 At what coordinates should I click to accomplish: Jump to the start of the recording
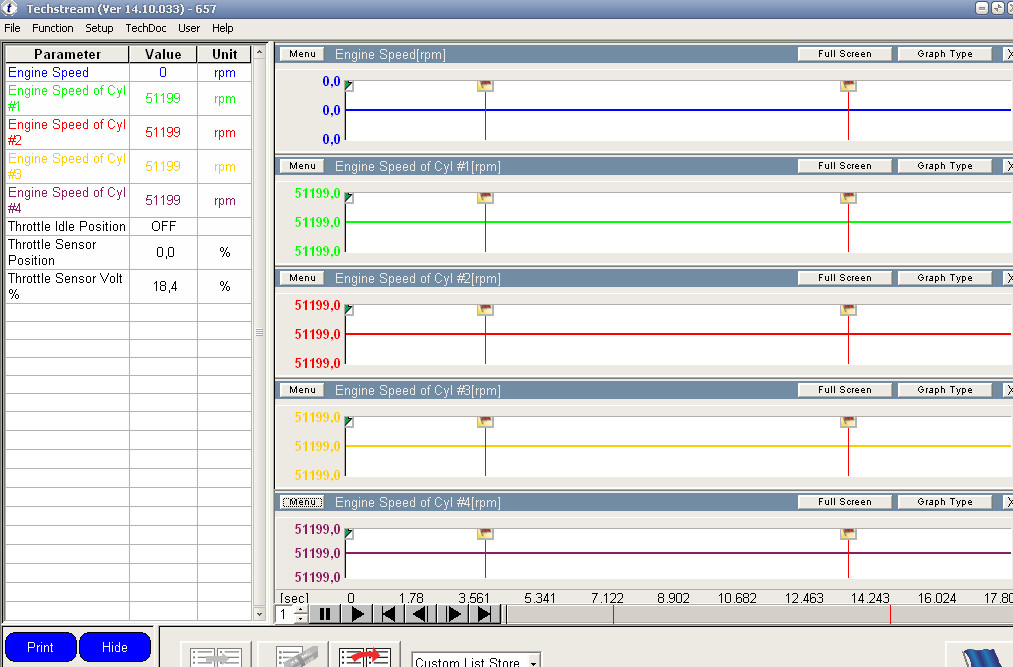[389, 614]
